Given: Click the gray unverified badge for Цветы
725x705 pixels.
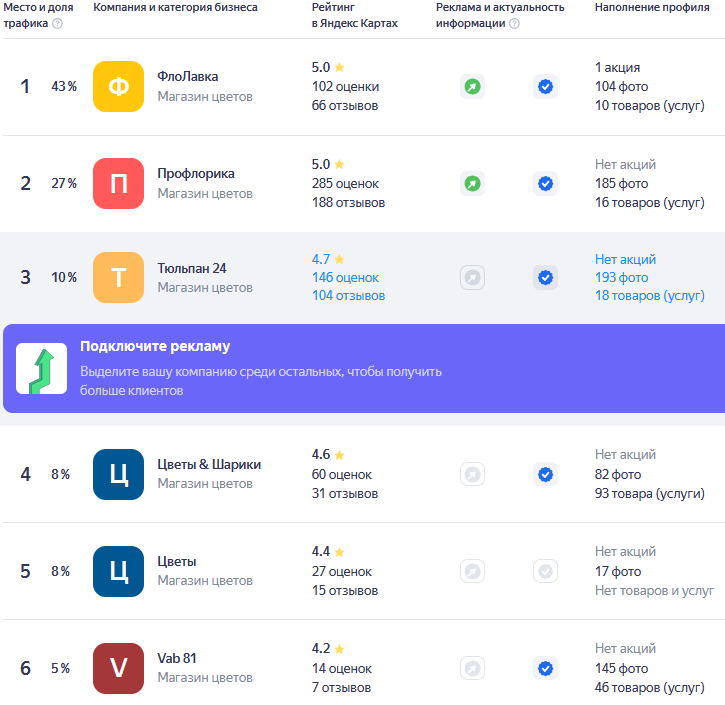Looking at the screenshot, I should click(x=545, y=571).
